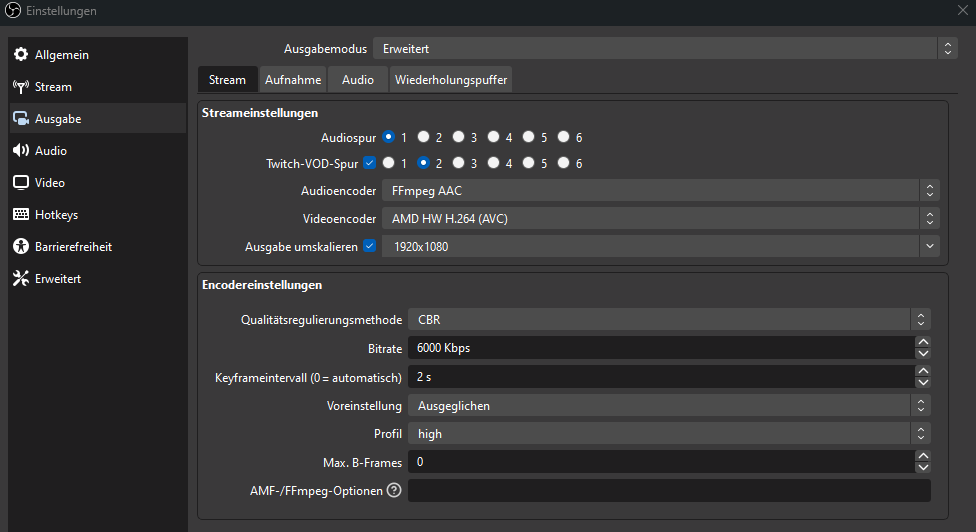The height and width of the screenshot is (532, 976).
Task: Open the Videoencoder dropdown
Action: [660, 218]
